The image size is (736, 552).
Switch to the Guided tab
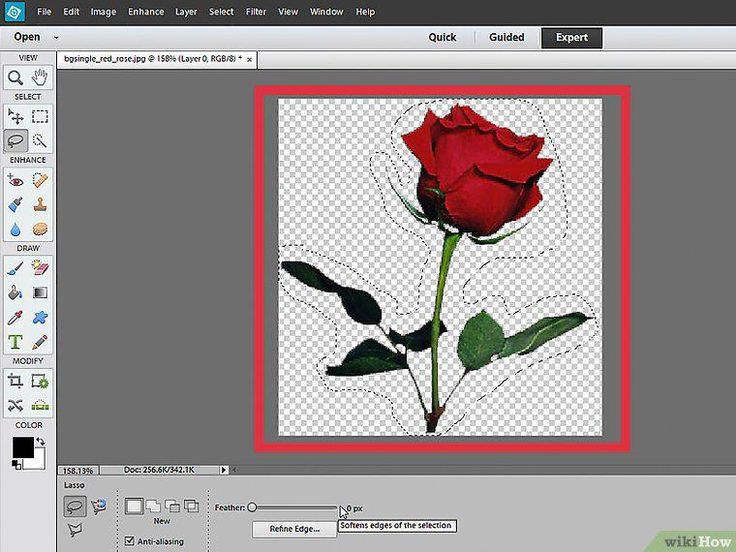506,37
